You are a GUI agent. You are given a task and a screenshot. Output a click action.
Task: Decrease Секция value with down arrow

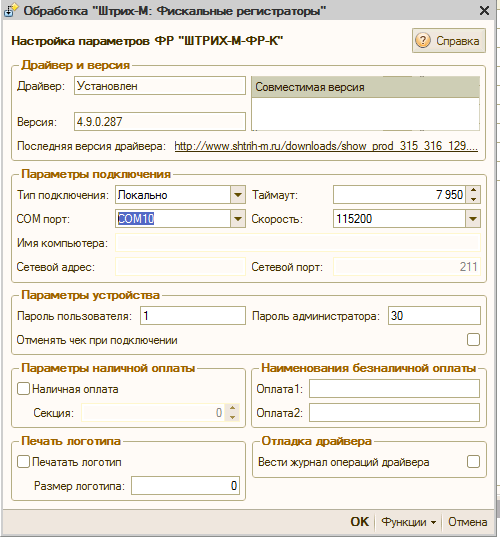232,417
